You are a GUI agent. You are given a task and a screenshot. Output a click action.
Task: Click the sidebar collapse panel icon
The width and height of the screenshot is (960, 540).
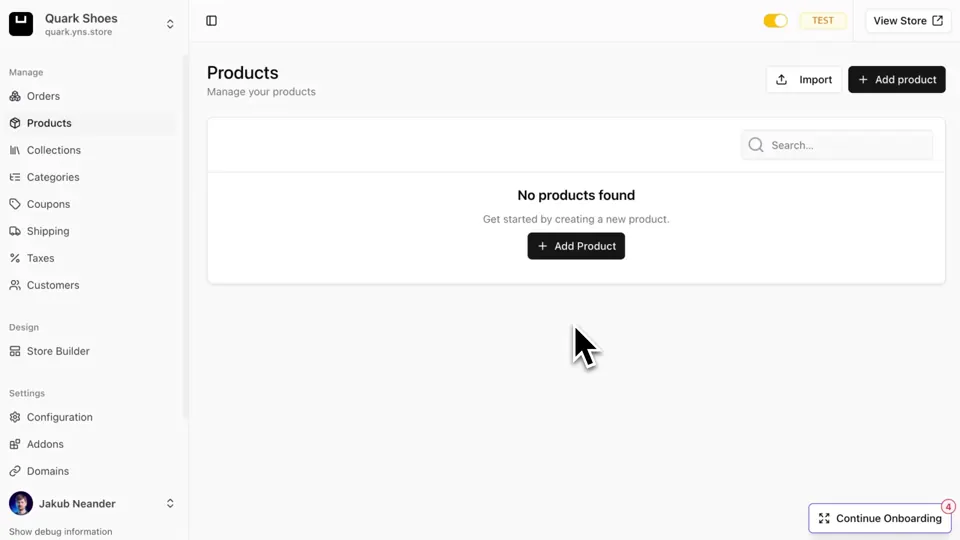click(x=211, y=21)
